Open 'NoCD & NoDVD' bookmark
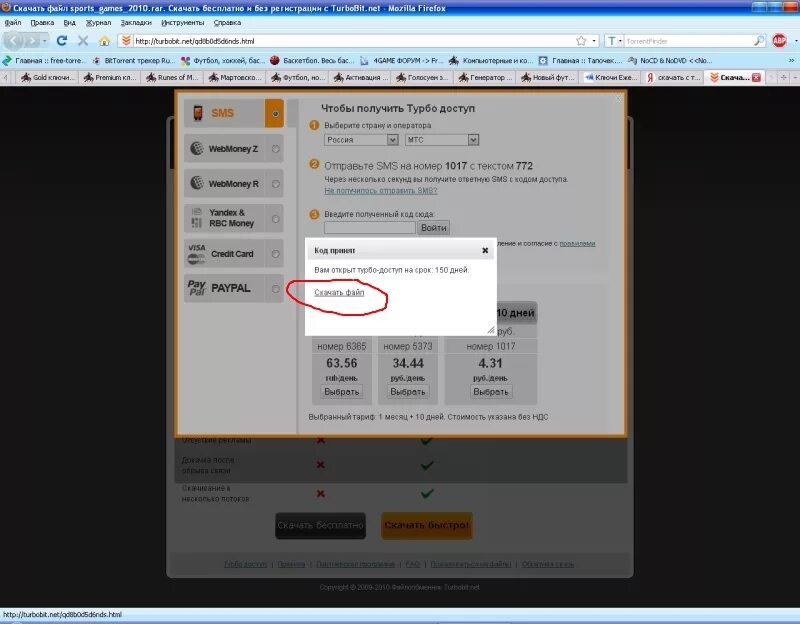 pos(670,60)
